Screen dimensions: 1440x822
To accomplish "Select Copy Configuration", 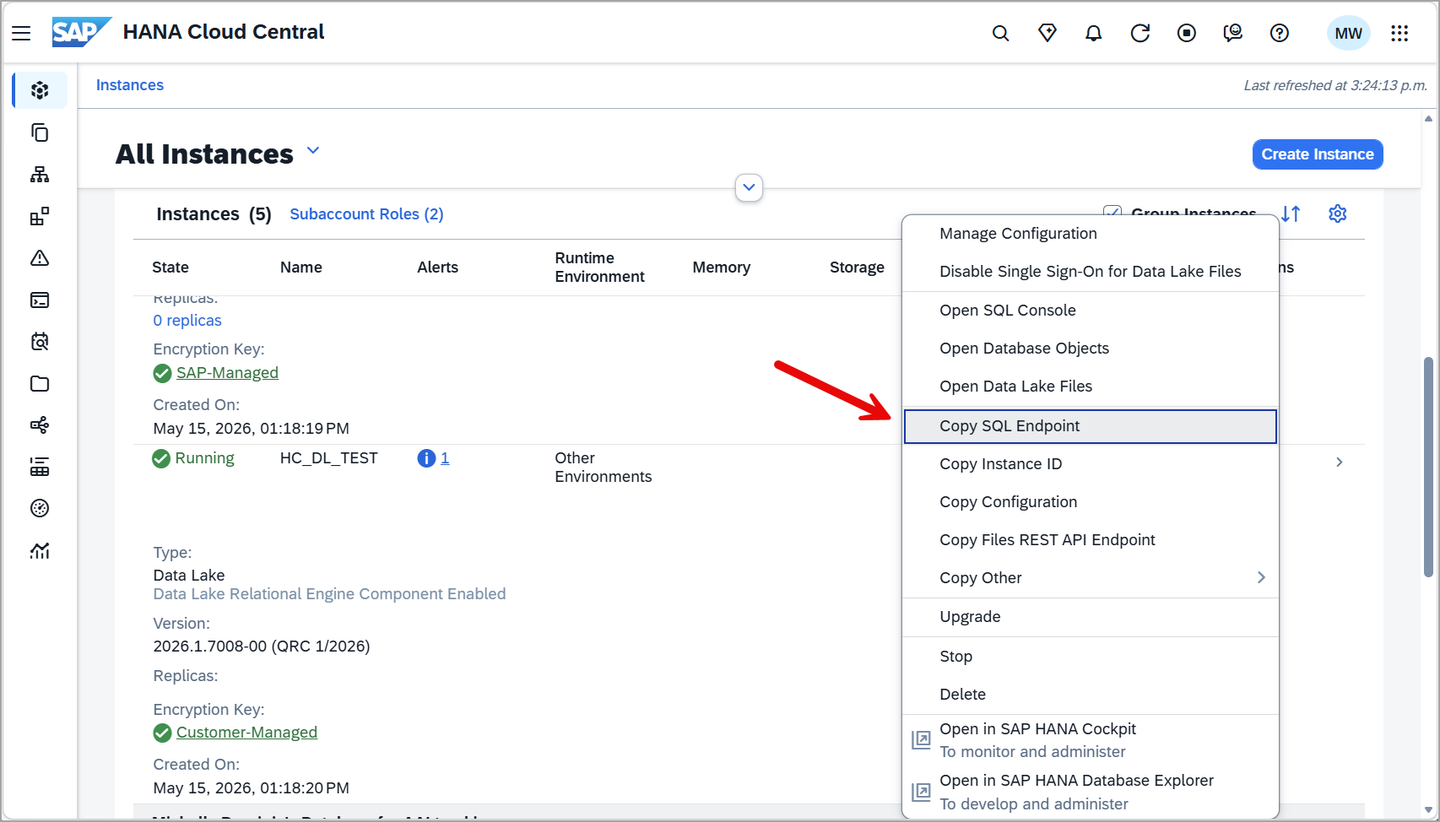I will click(x=1090, y=502).
